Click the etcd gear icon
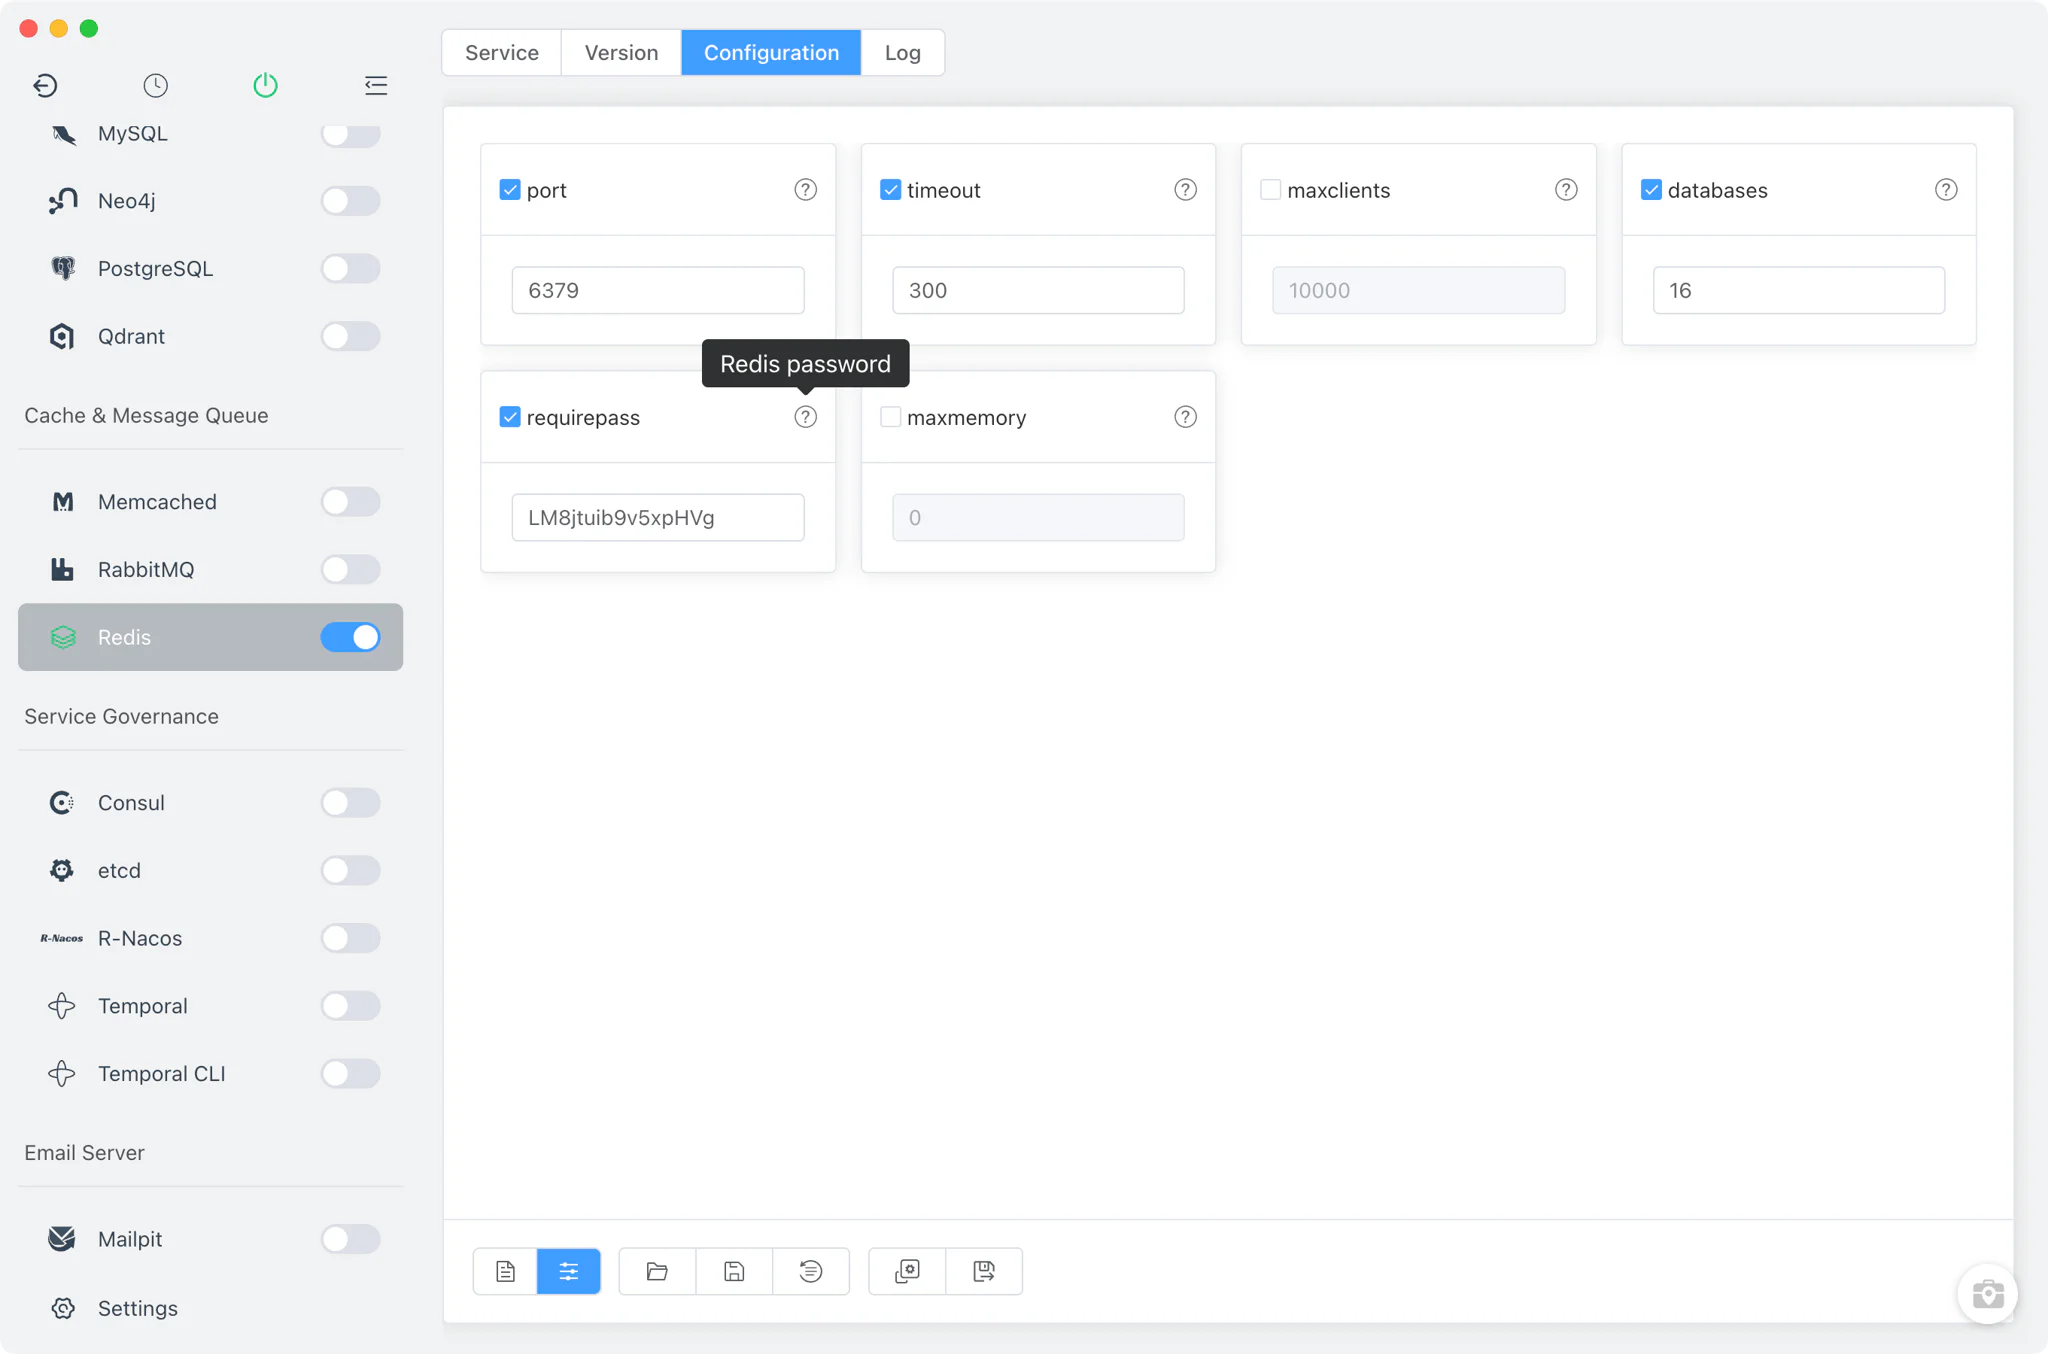2048x1354 pixels. 63,870
